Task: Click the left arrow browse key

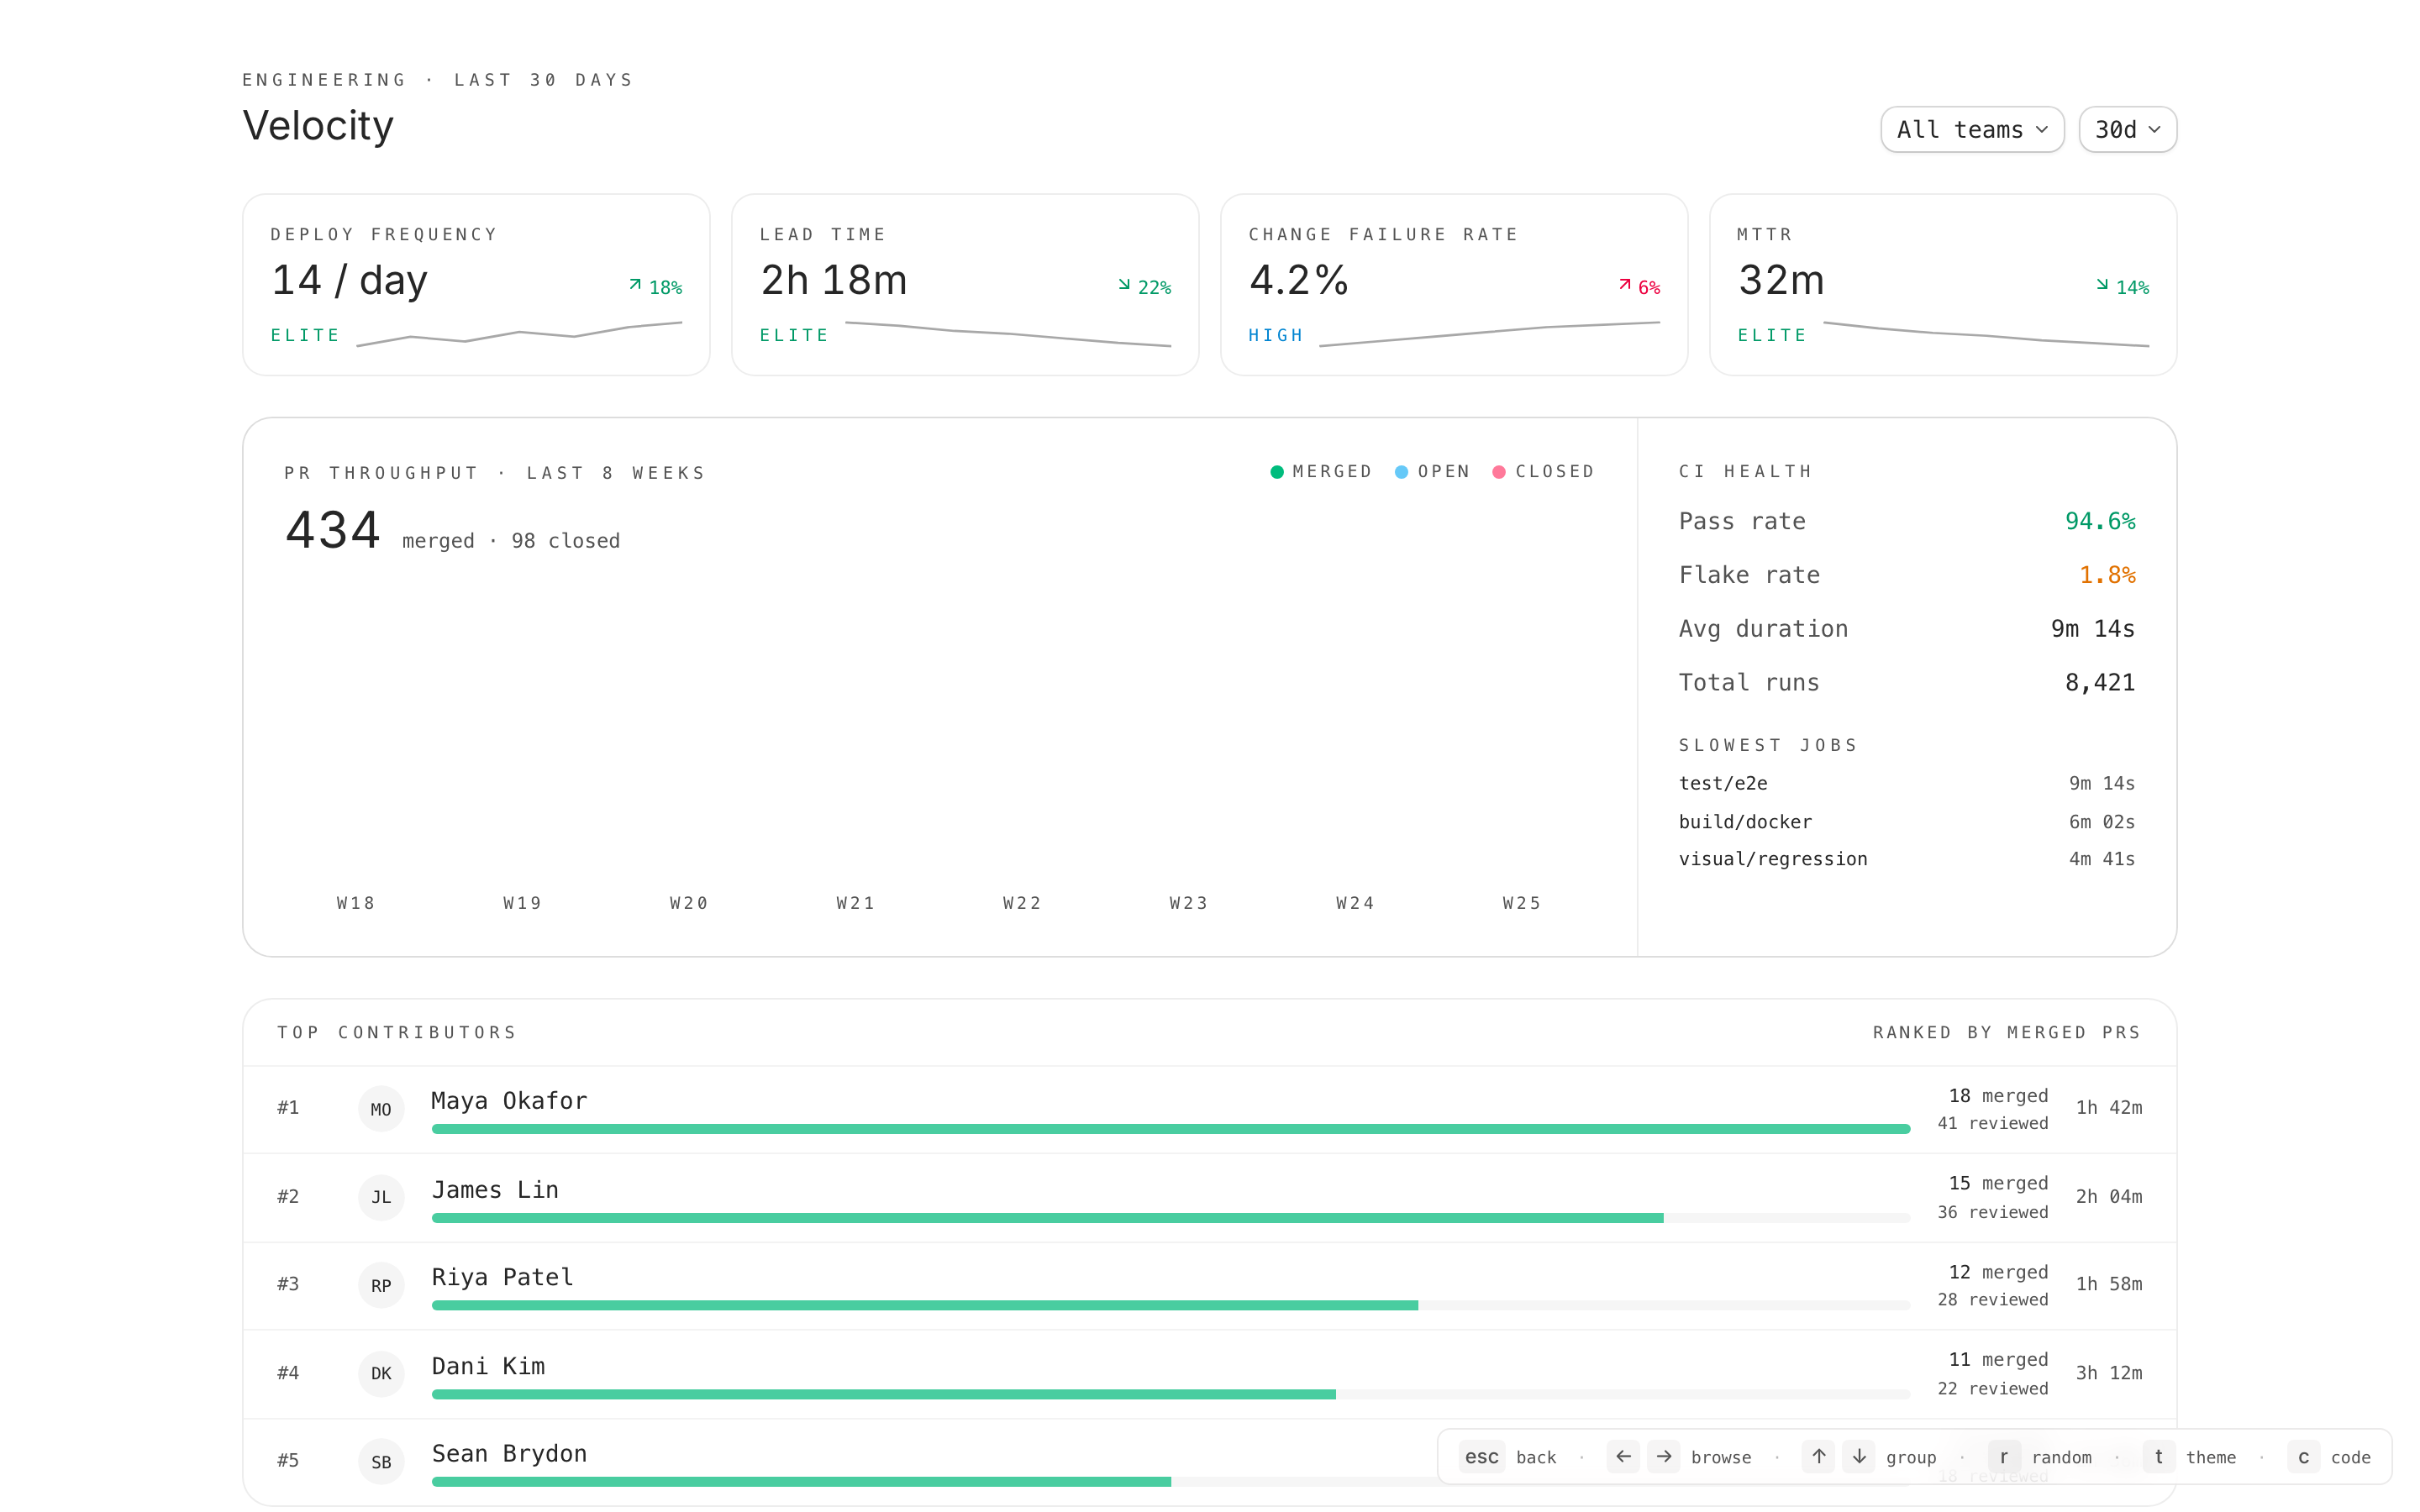Action: 1623,1456
